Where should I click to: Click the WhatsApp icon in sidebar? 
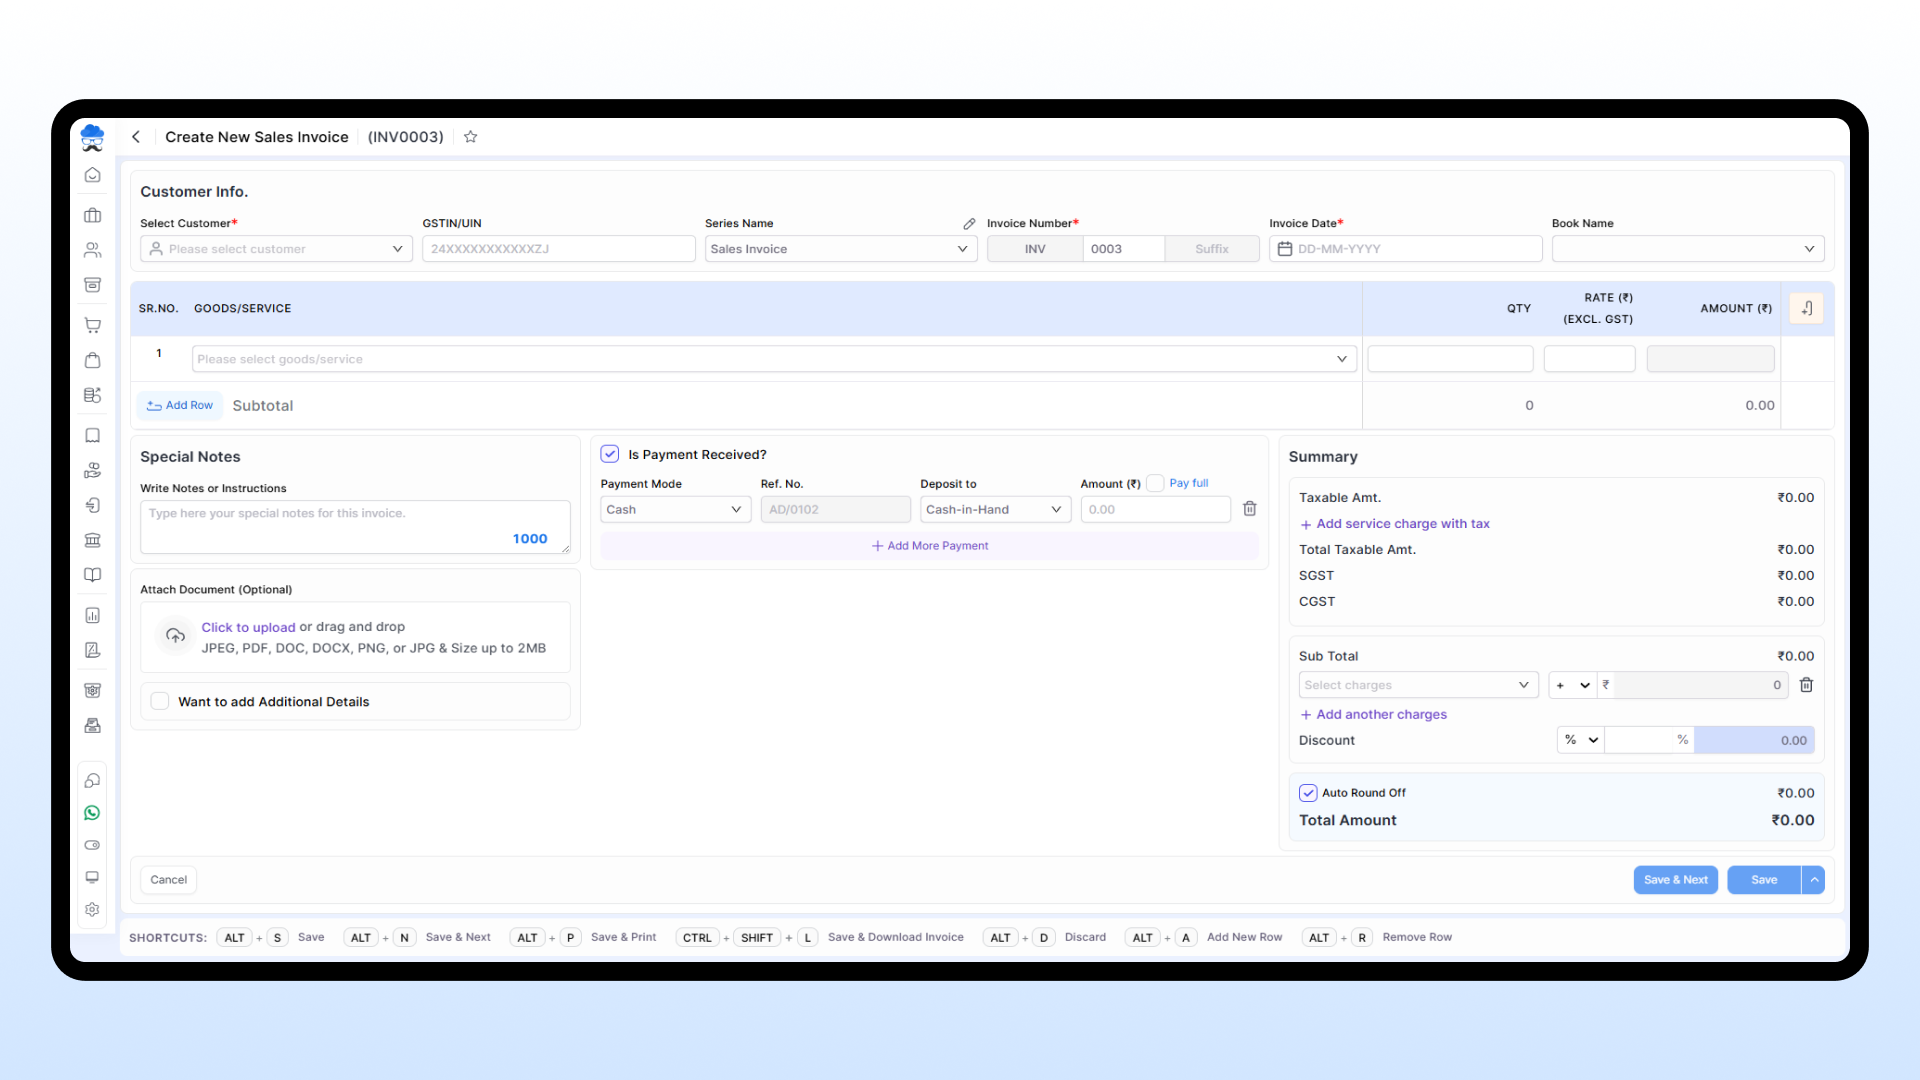point(92,812)
